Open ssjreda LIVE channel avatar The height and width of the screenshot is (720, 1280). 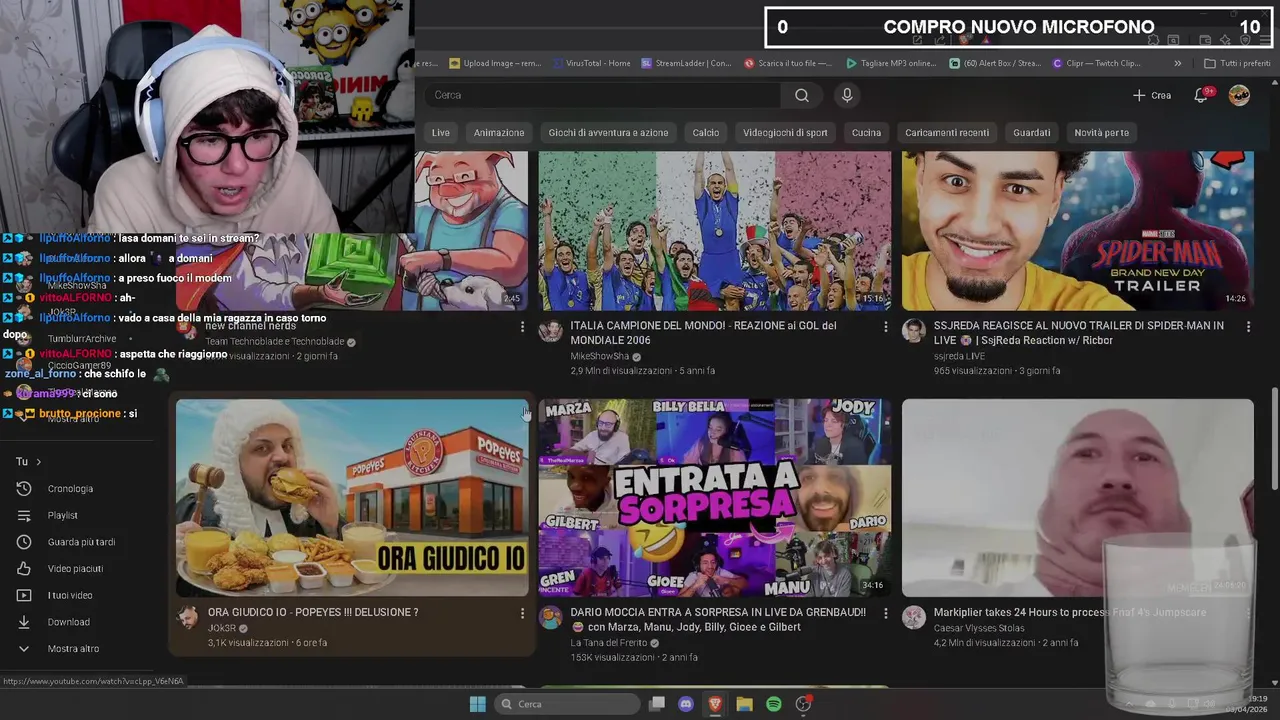tap(914, 332)
